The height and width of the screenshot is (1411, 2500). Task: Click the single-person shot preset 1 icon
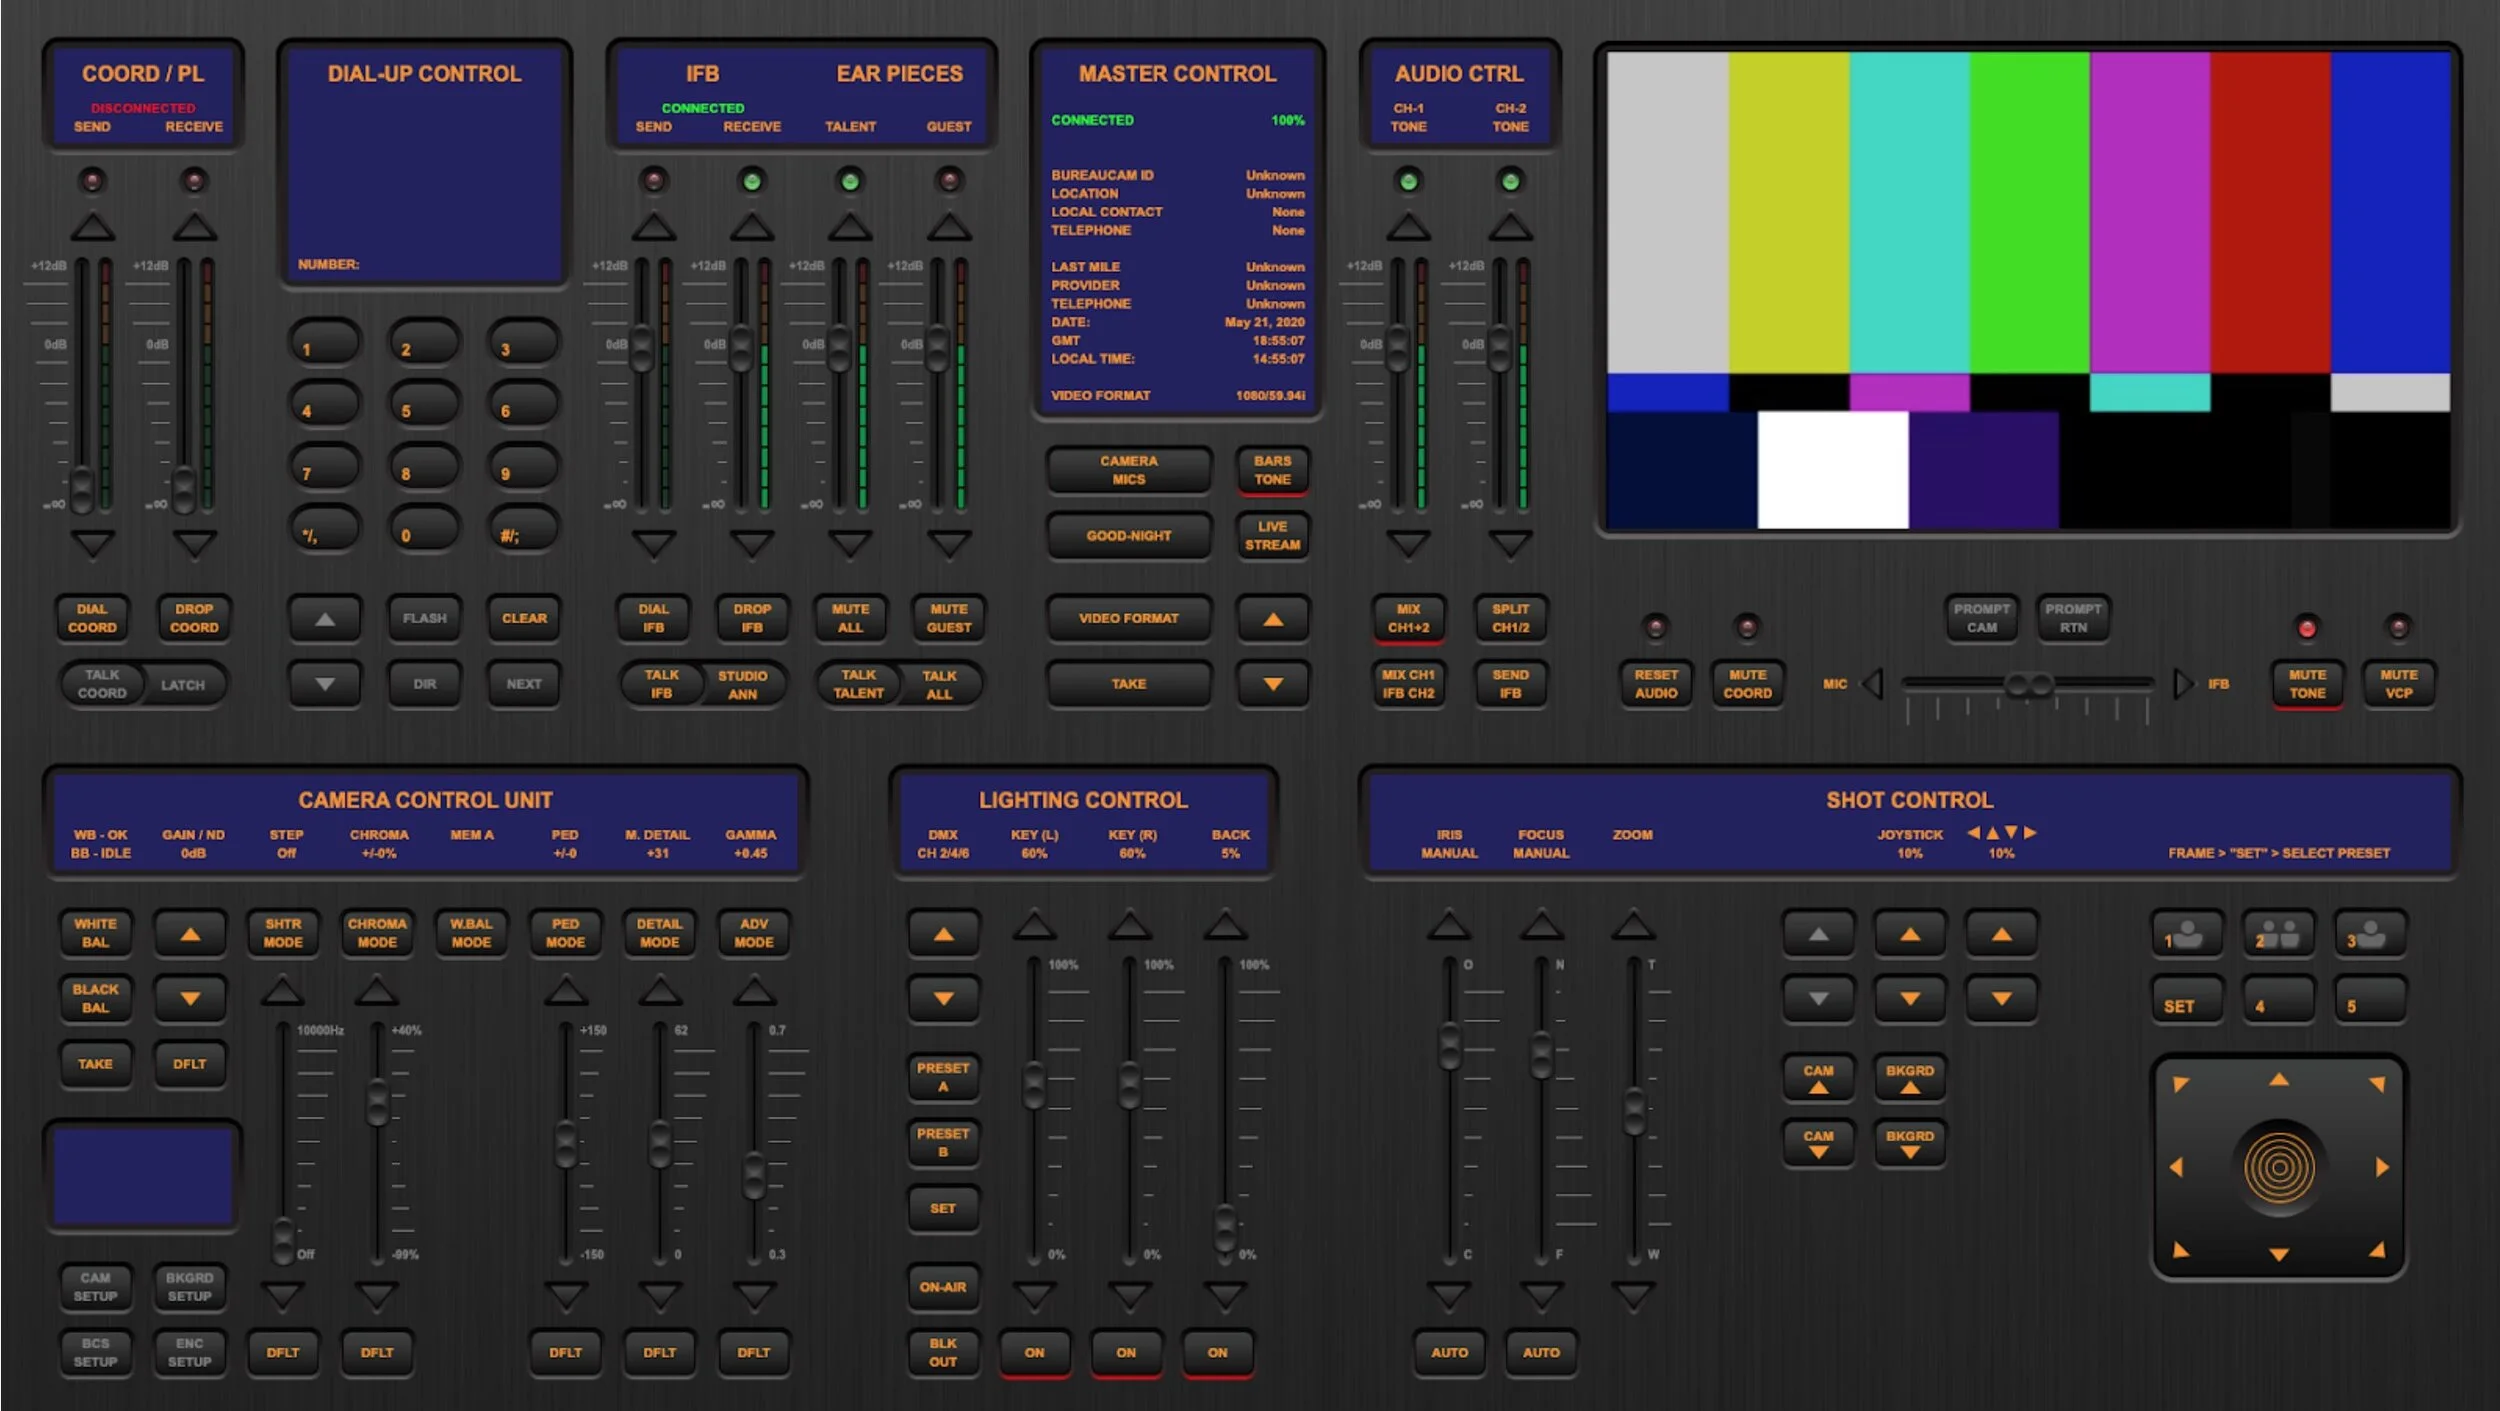coord(2186,935)
